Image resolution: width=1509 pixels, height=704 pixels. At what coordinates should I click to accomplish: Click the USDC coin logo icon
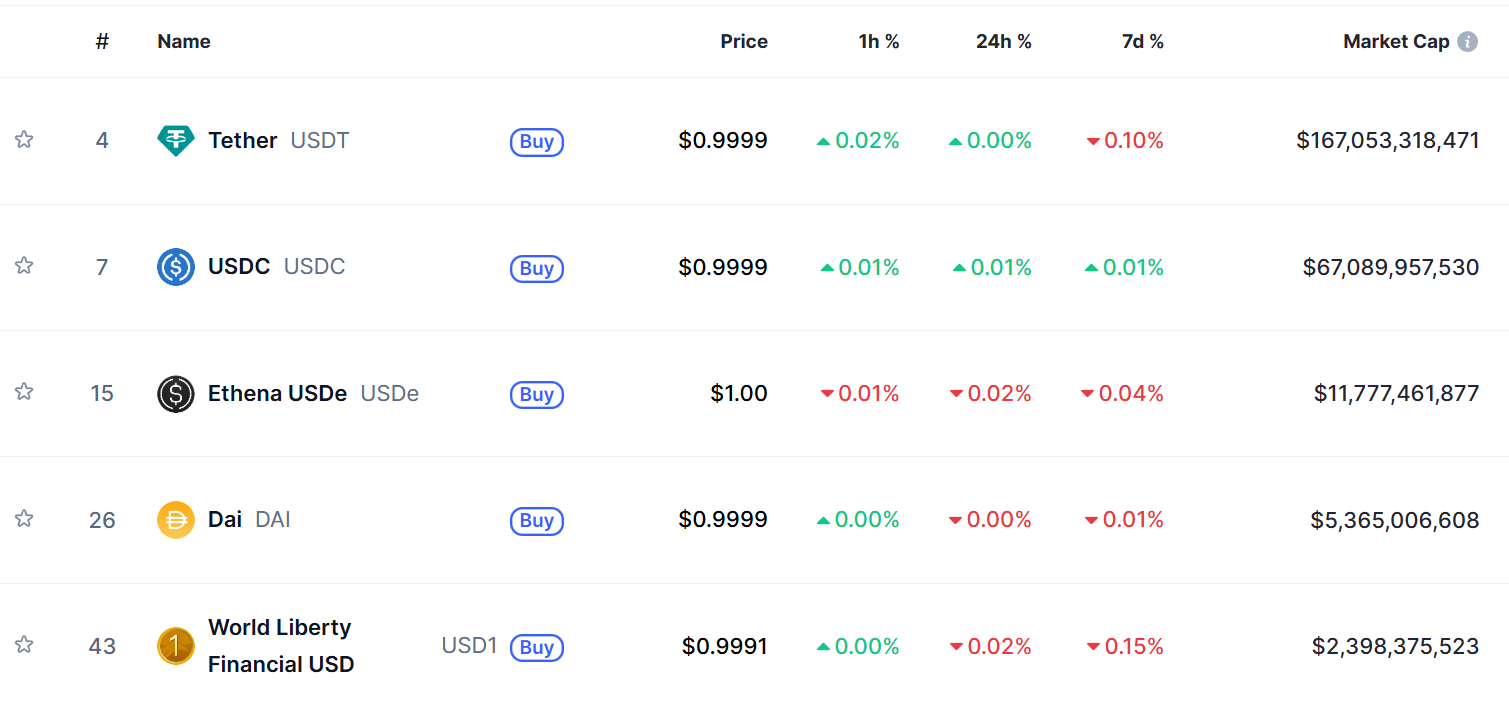pos(176,267)
